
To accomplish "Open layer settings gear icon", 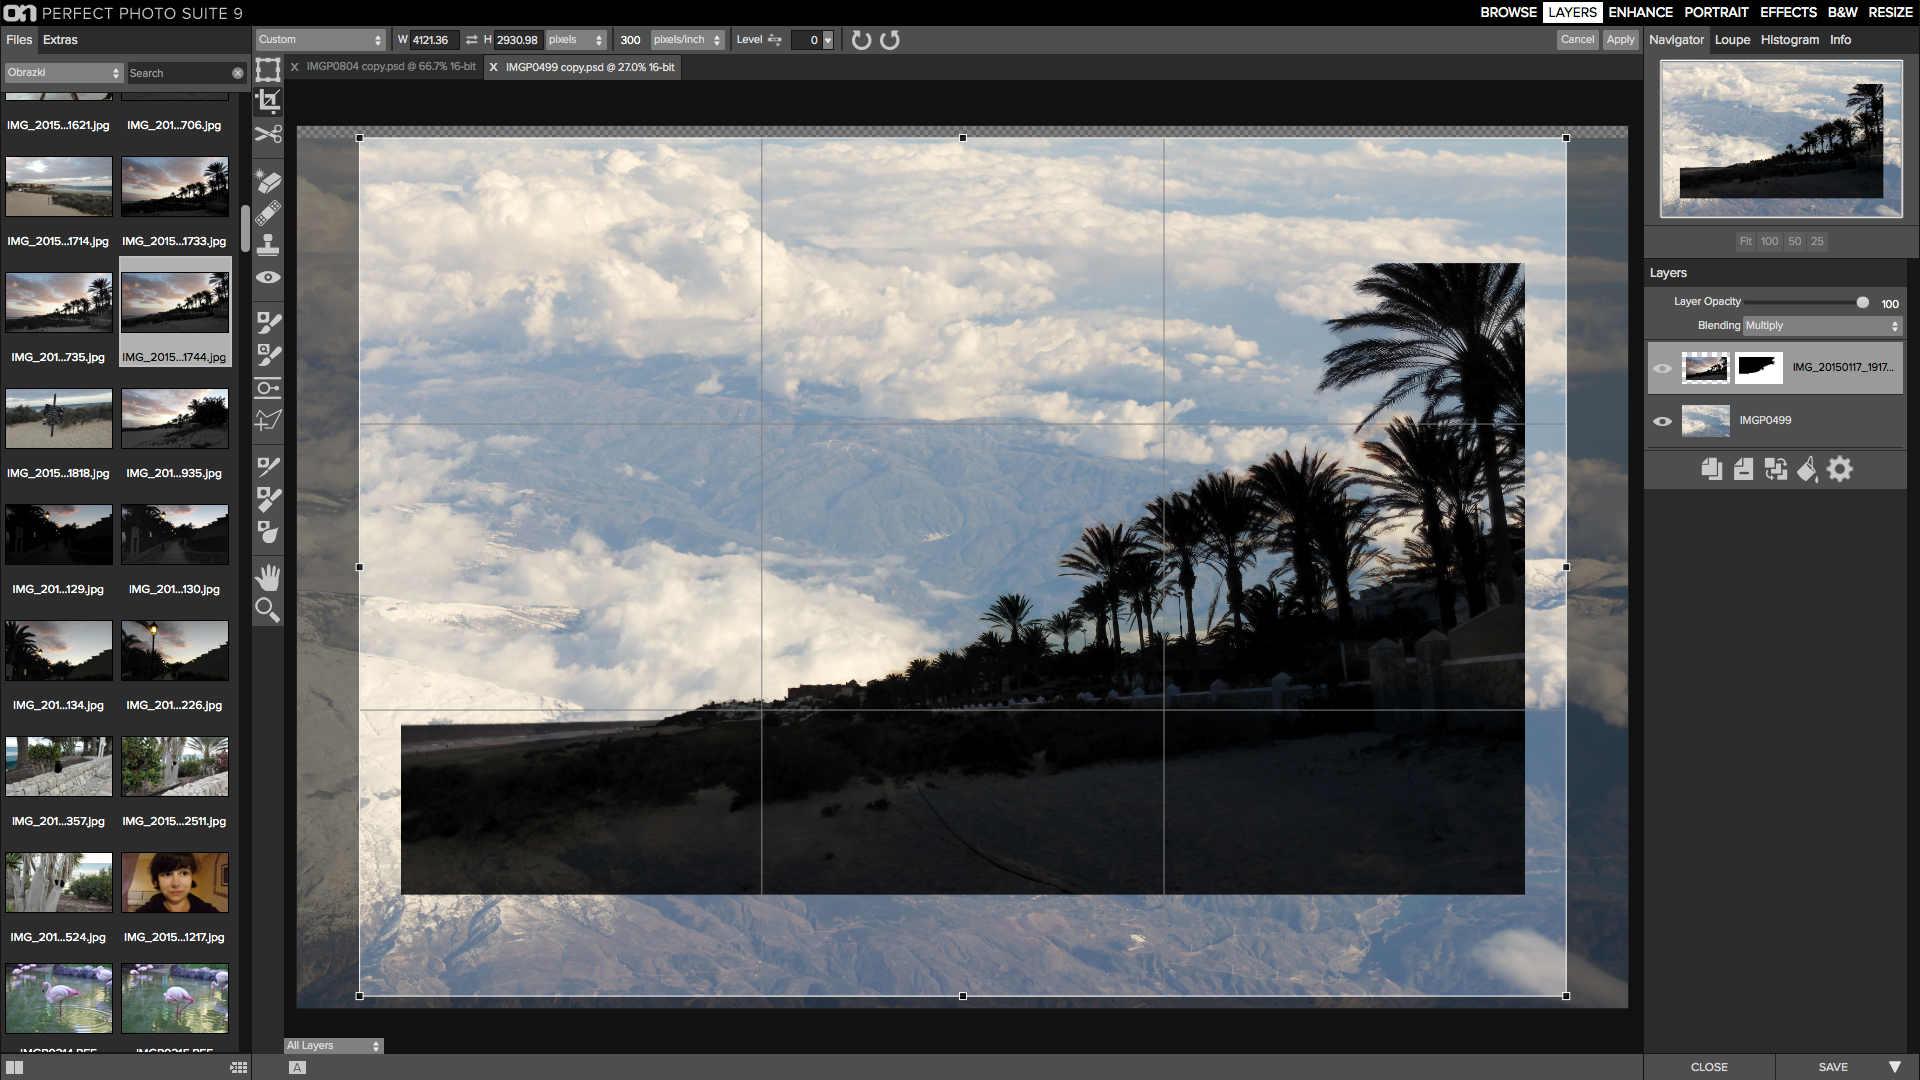I will (1840, 469).
